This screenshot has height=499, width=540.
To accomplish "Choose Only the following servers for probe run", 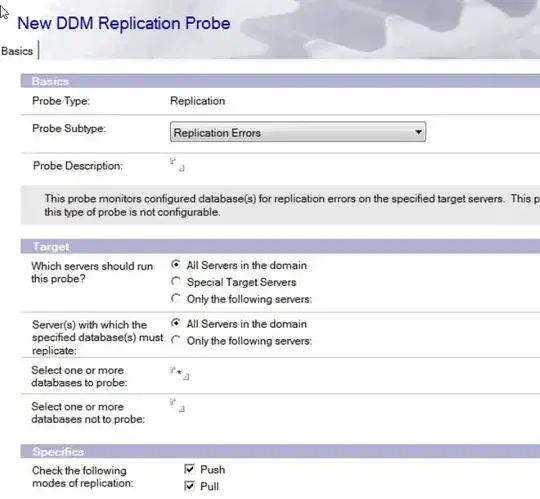I will (x=176, y=298).
